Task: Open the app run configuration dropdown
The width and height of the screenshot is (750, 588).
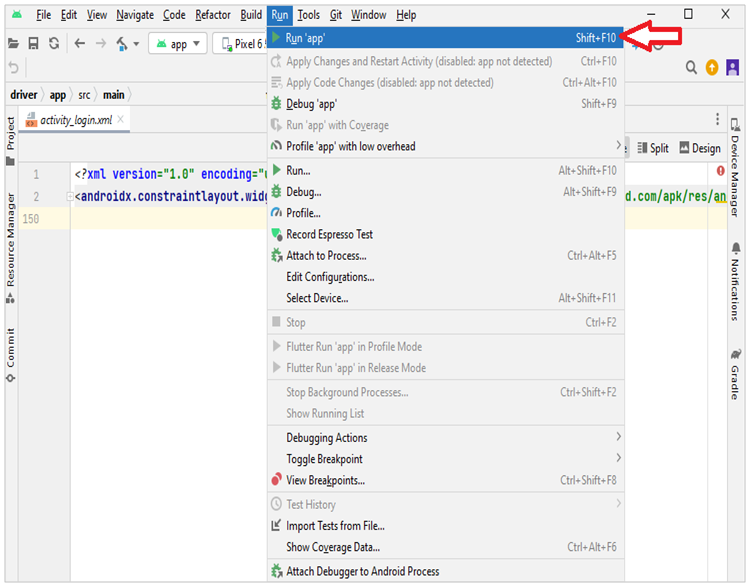Action: pos(178,44)
